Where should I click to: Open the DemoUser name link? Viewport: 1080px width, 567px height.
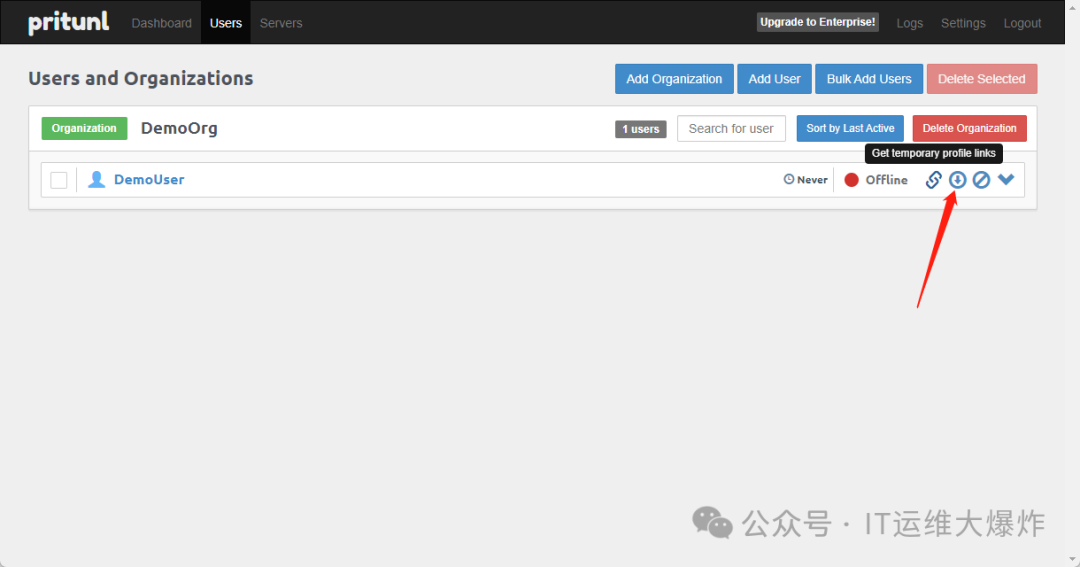tap(149, 180)
